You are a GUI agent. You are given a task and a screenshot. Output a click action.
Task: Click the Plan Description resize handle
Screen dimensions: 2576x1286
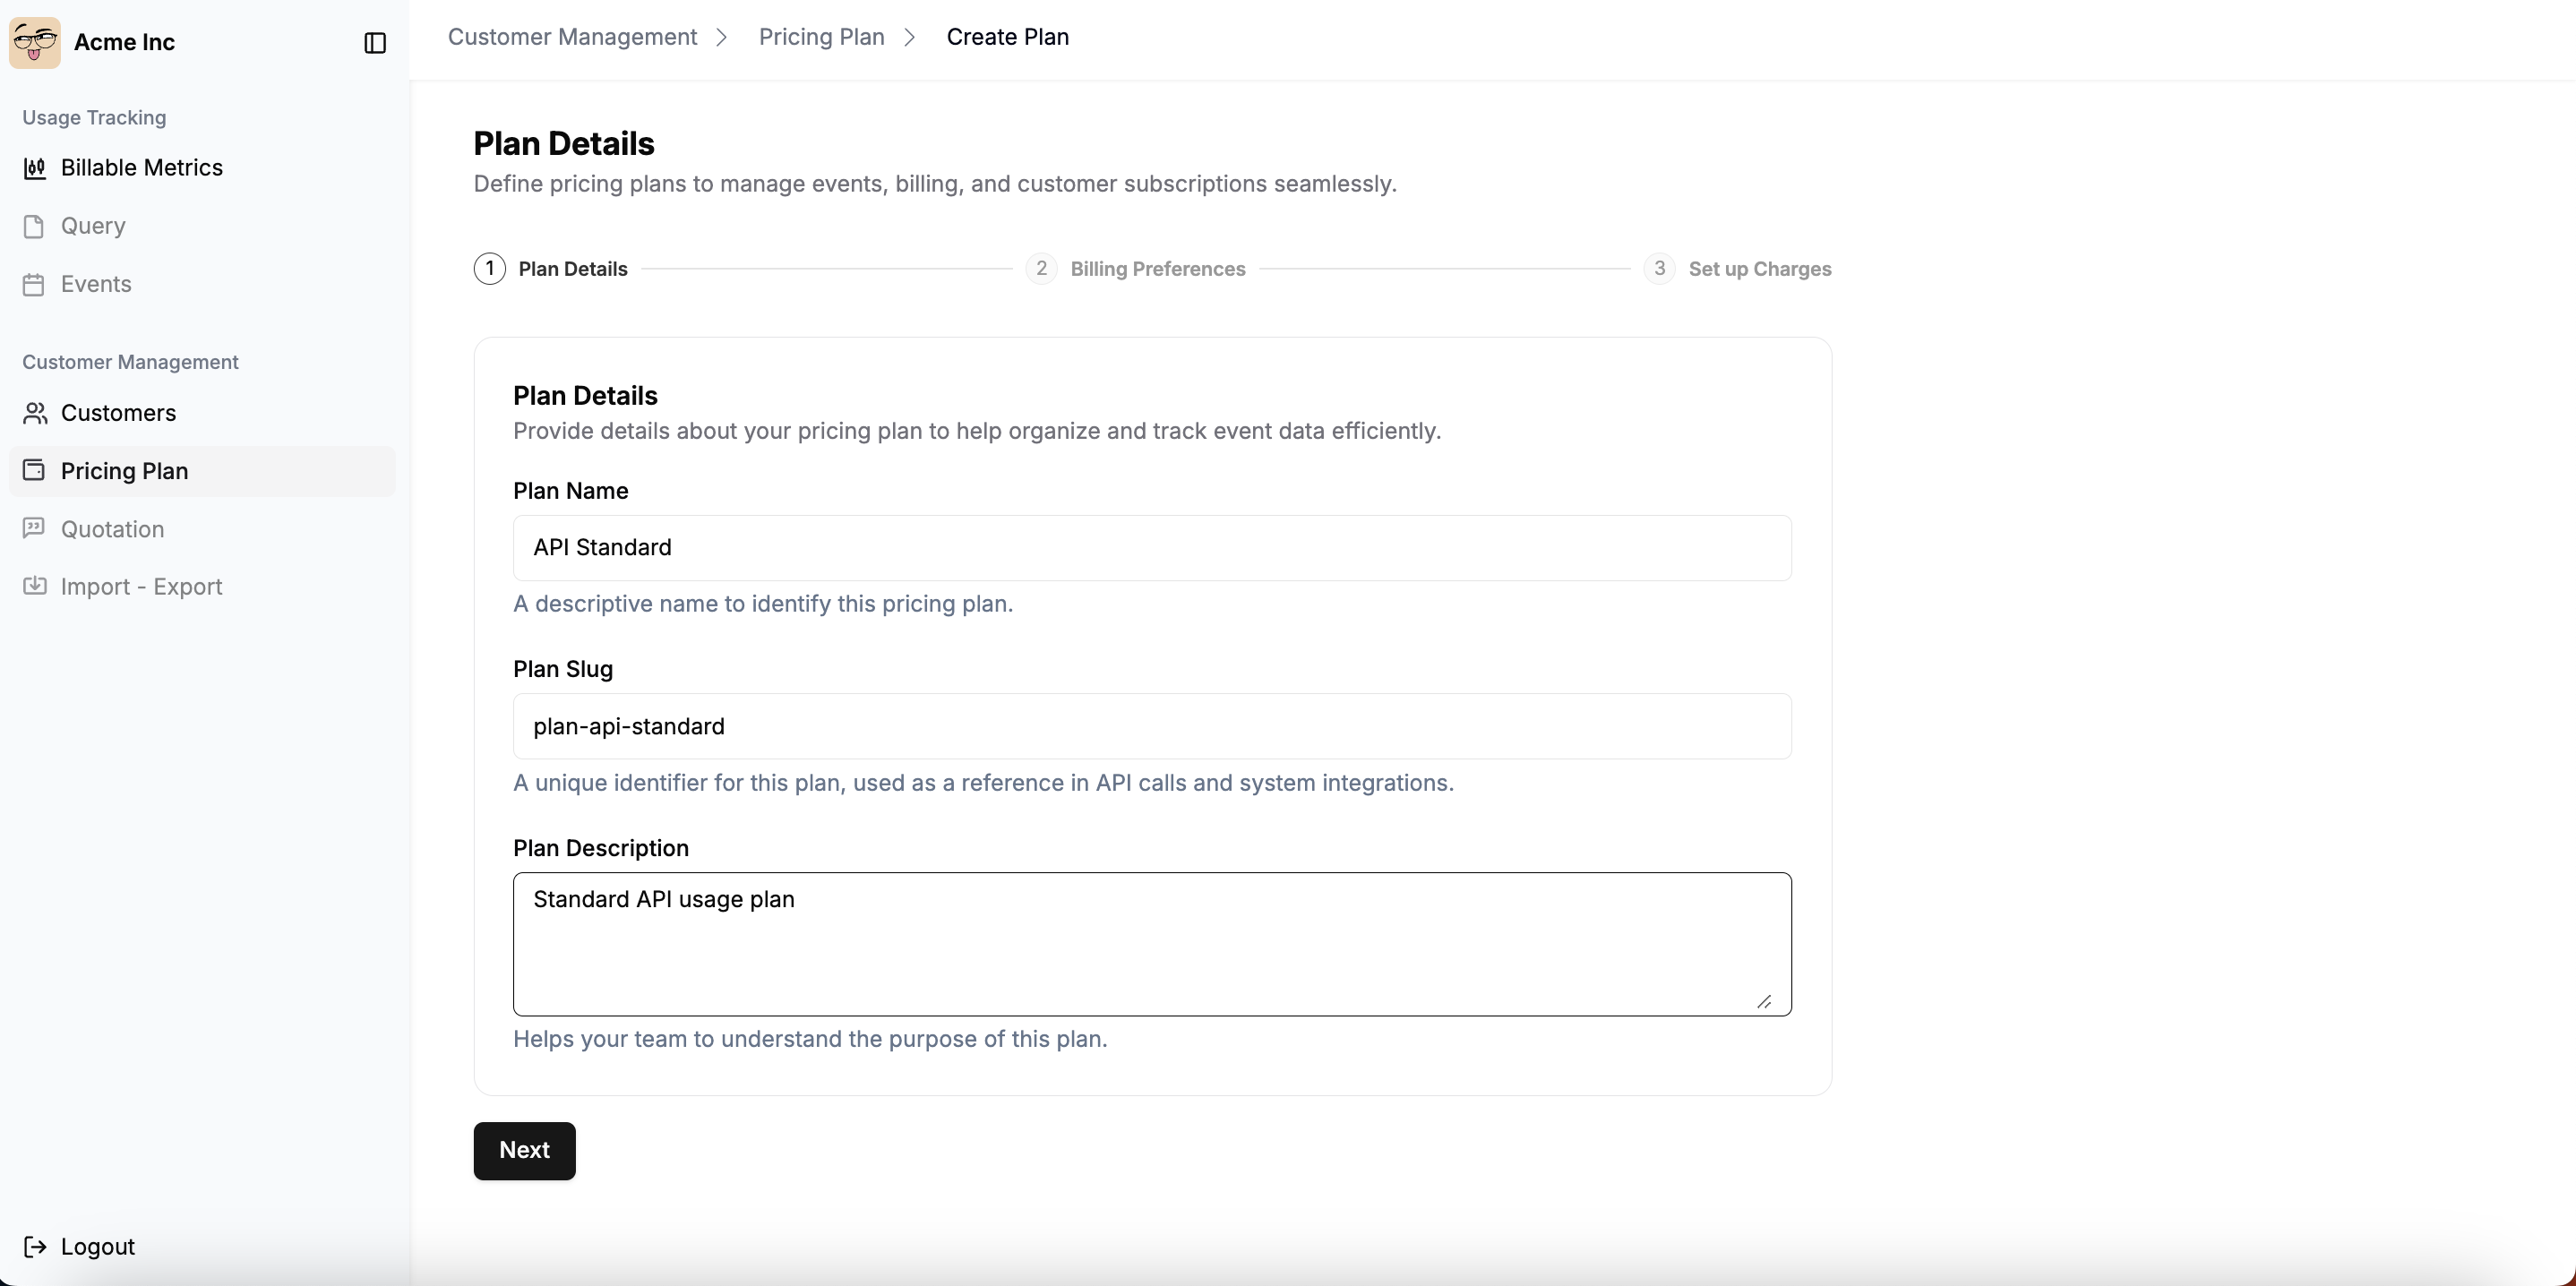[x=1764, y=1002]
